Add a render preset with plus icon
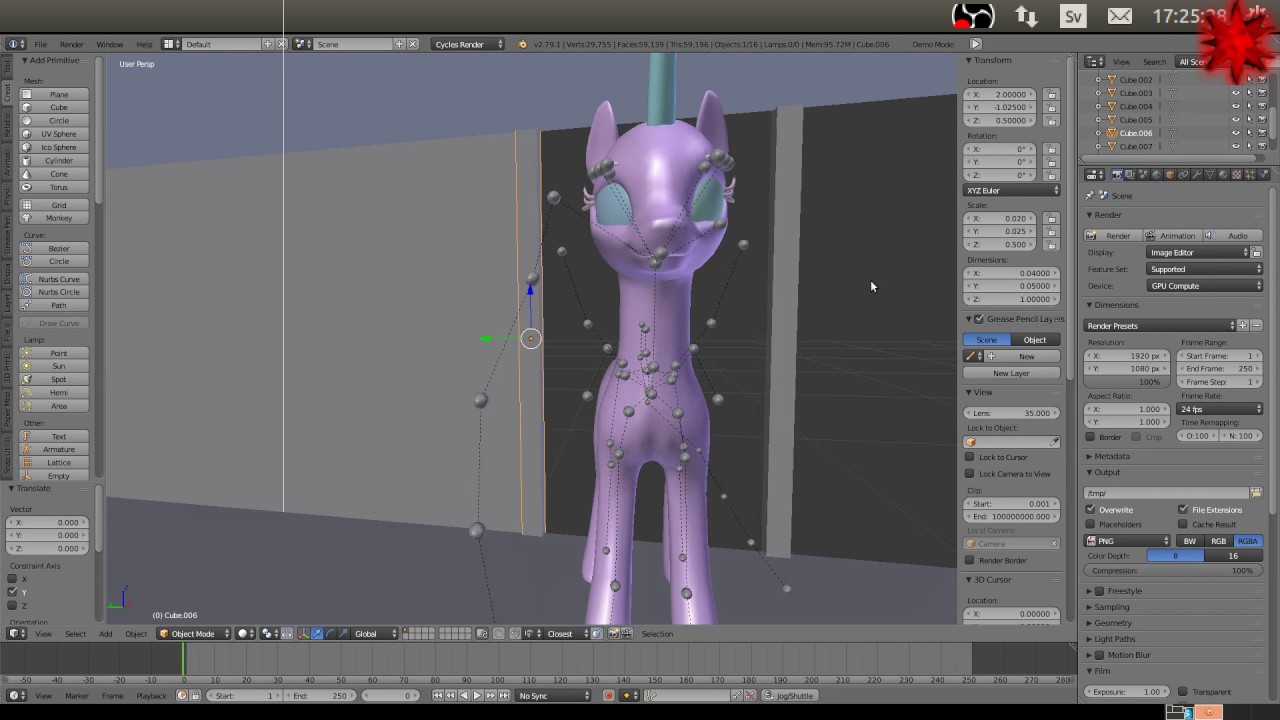 click(x=1243, y=326)
